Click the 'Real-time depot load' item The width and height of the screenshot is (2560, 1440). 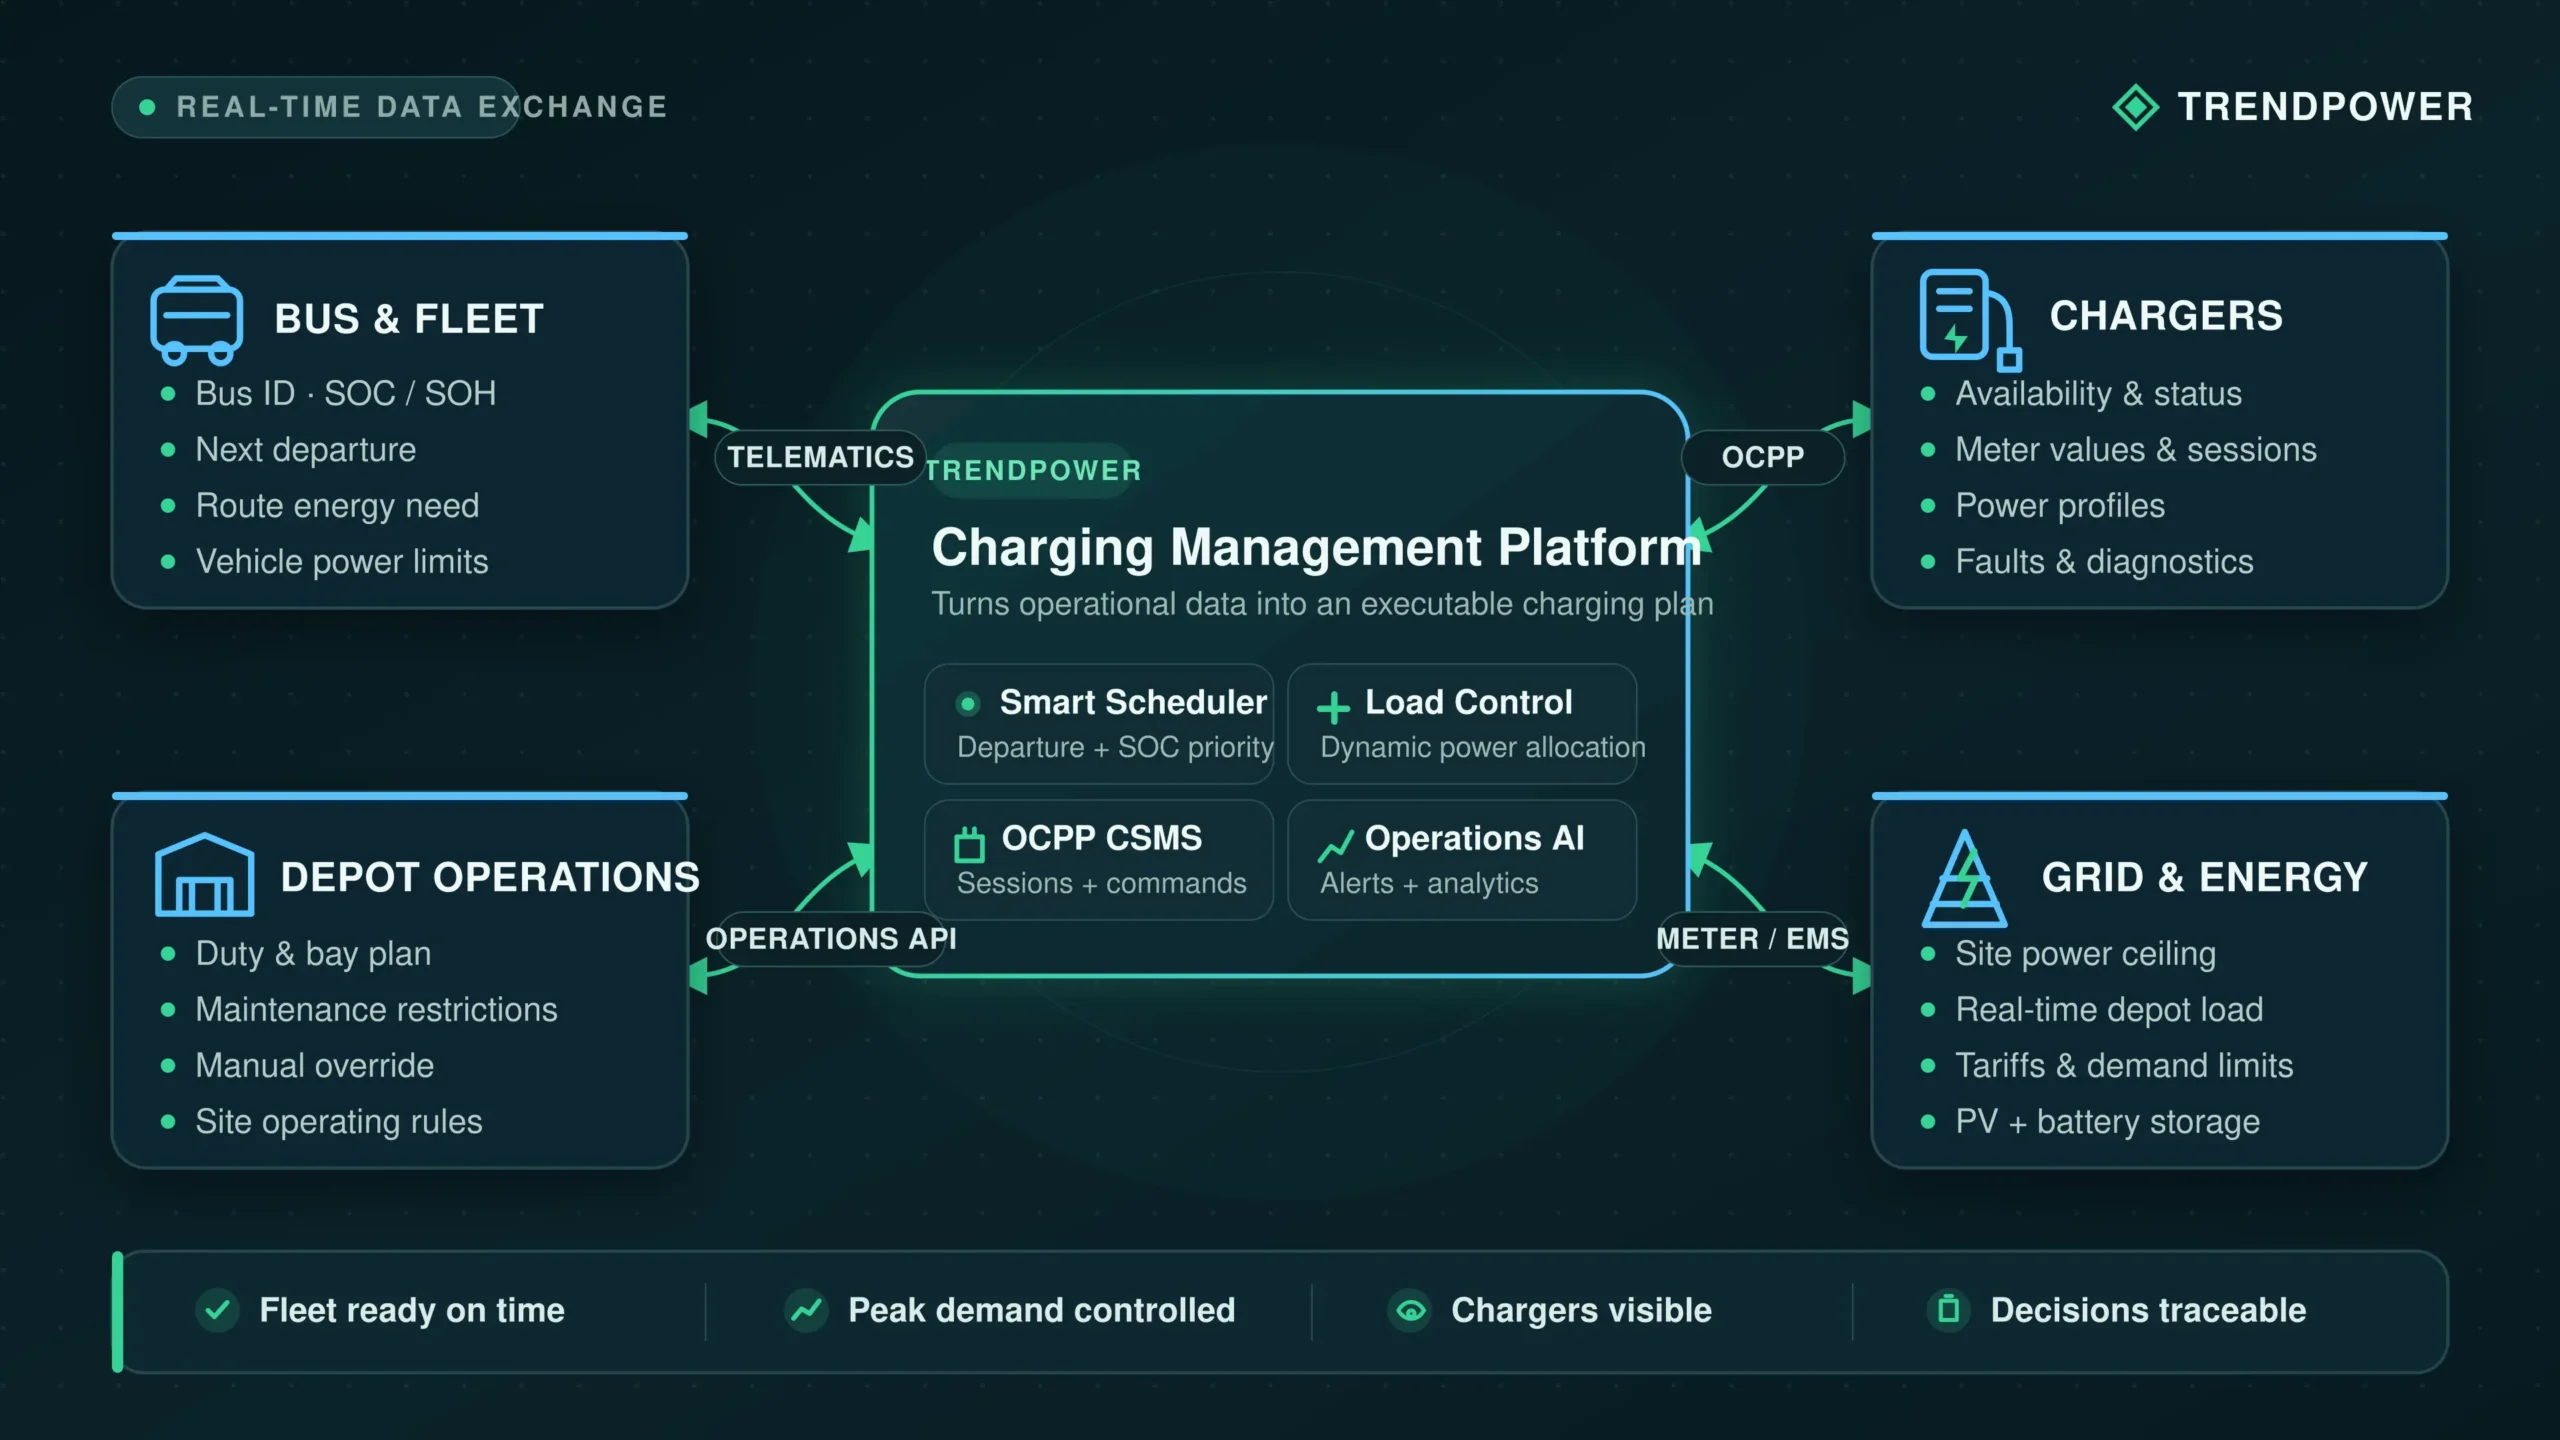pos(2109,1010)
